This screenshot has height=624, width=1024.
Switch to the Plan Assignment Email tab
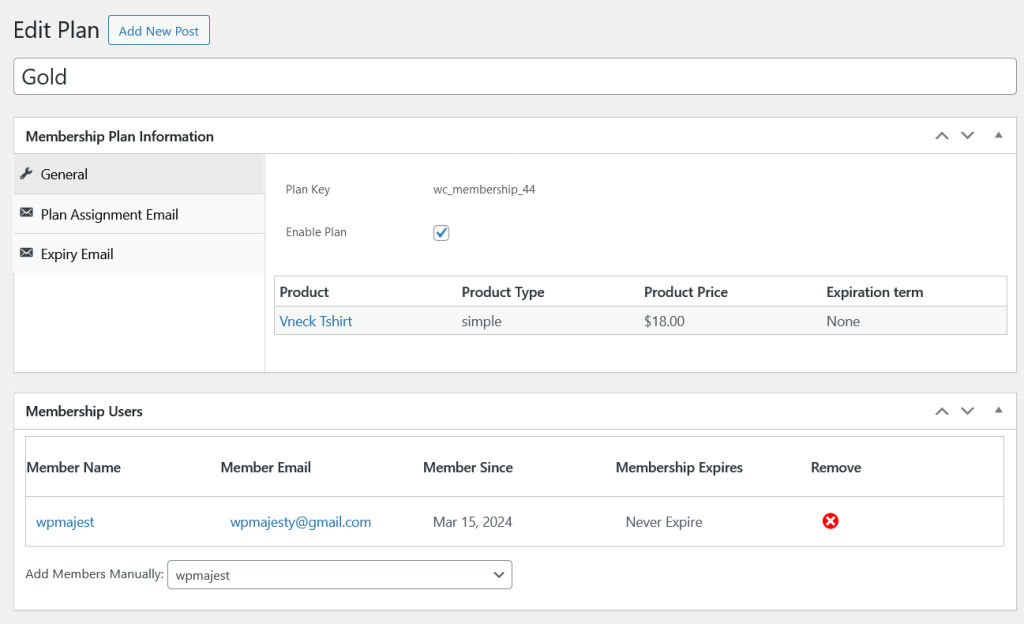[109, 214]
